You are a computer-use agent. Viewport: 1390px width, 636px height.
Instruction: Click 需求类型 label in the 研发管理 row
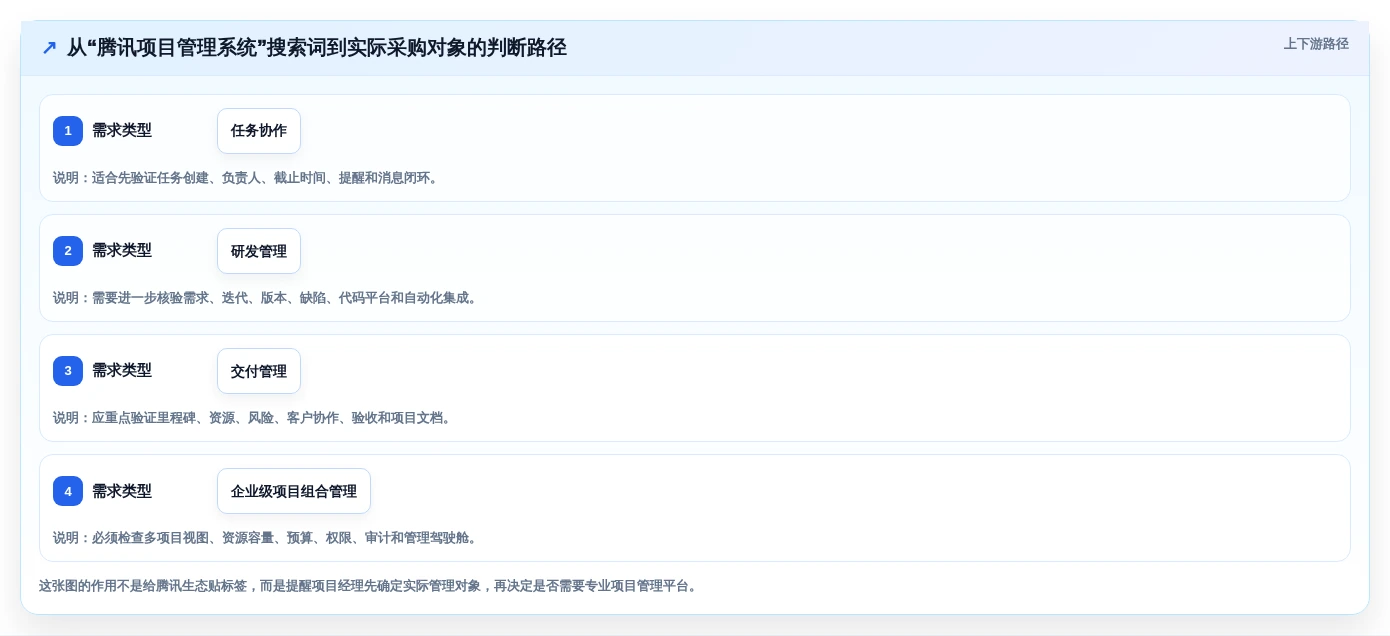click(122, 250)
